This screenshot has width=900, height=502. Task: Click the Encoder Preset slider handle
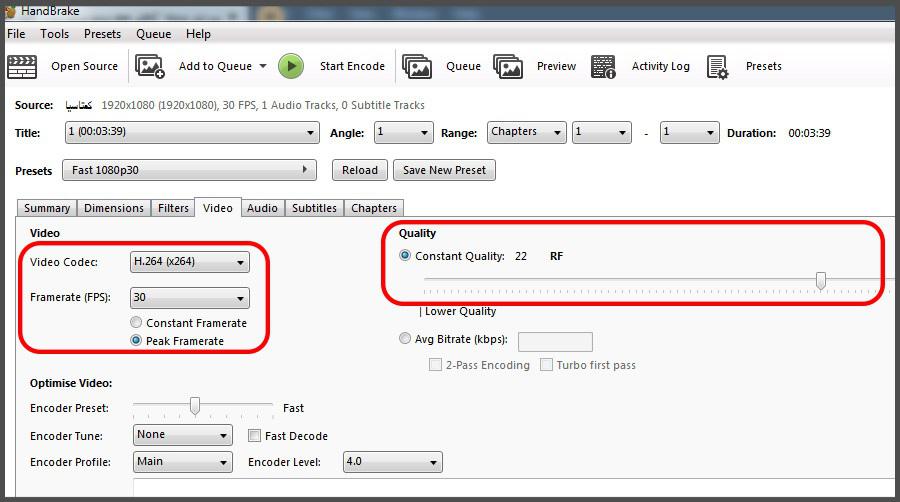coord(195,406)
